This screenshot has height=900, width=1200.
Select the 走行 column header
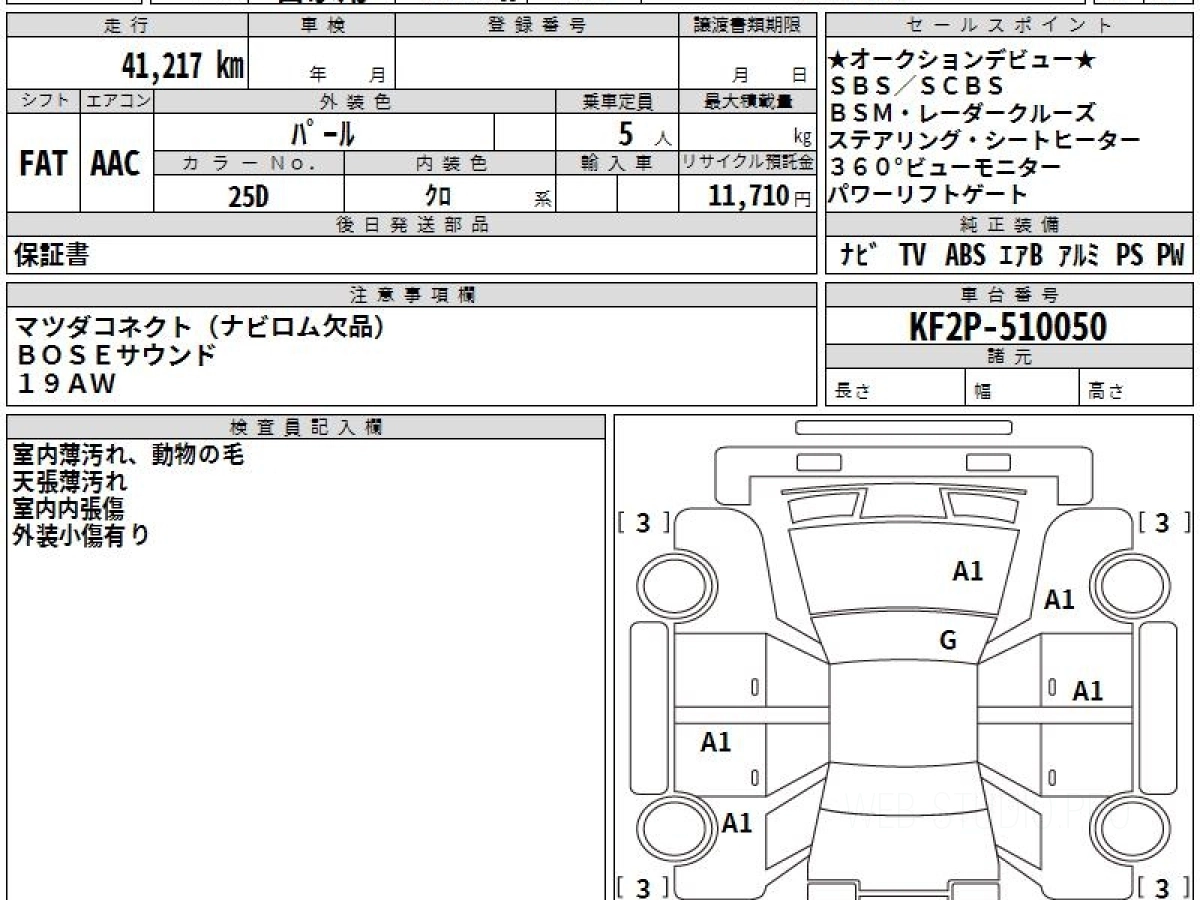tap(126, 26)
